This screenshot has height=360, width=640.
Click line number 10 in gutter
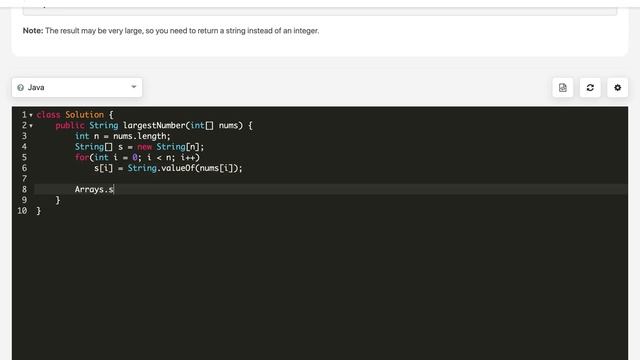[22, 211]
